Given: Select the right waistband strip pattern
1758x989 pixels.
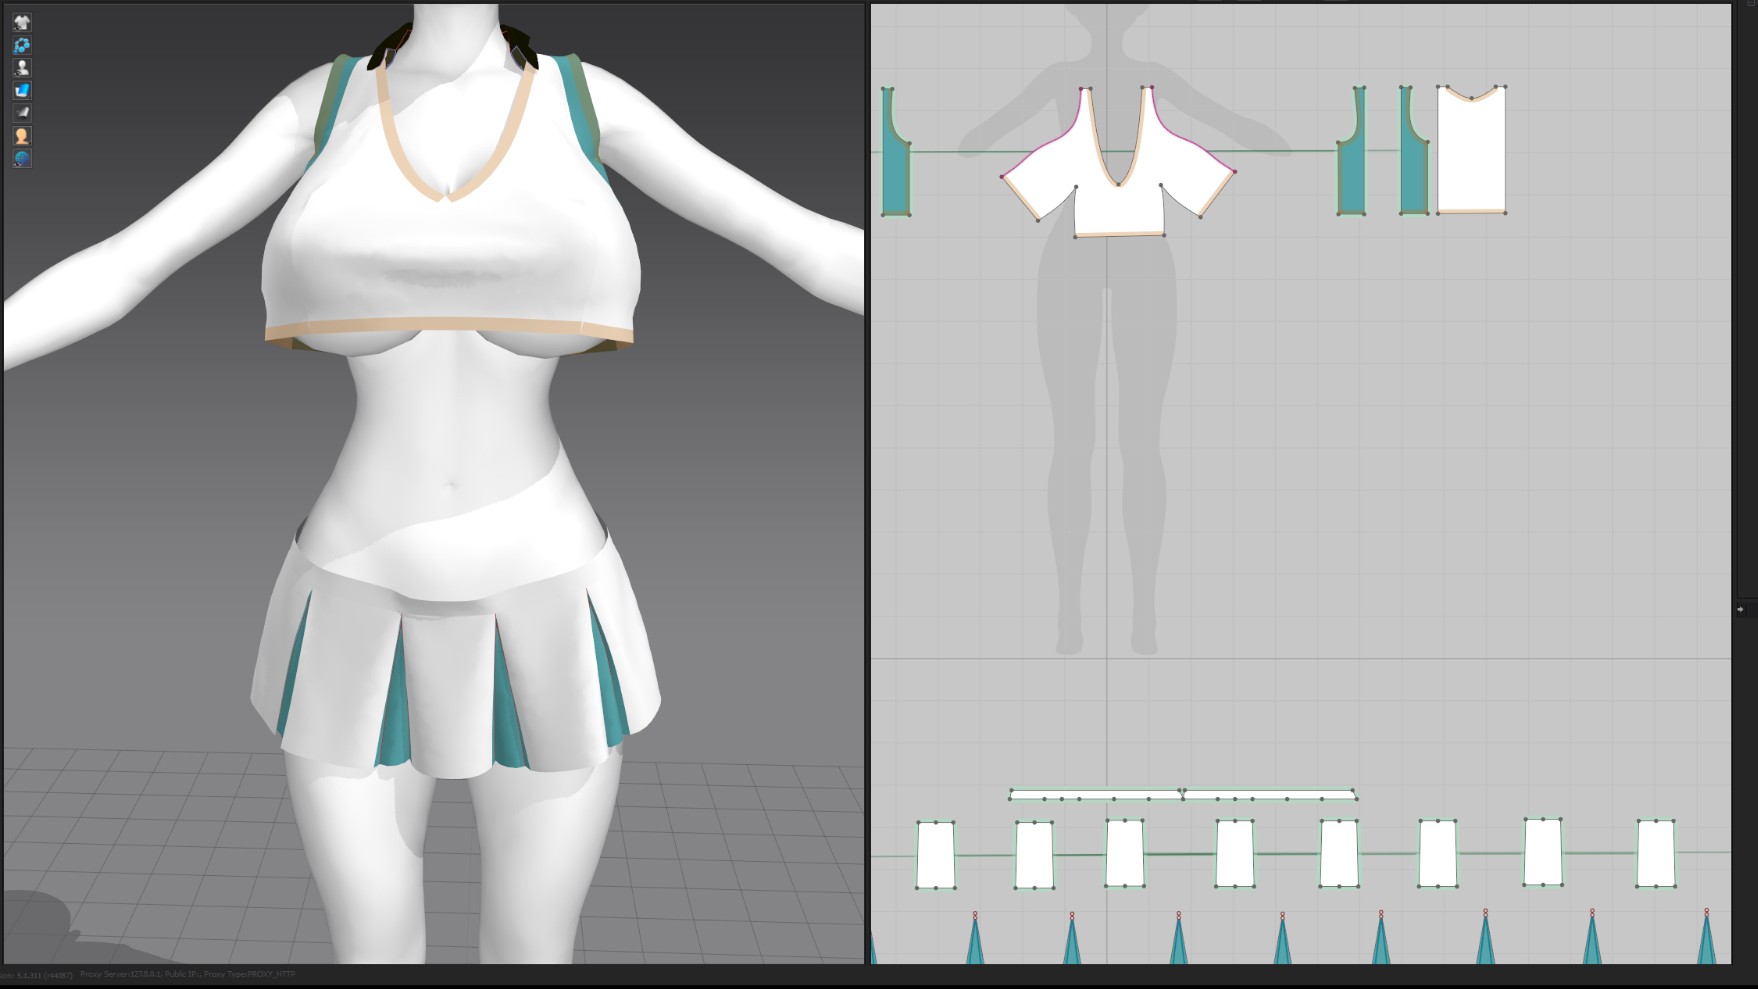Looking at the screenshot, I should (x=1269, y=795).
